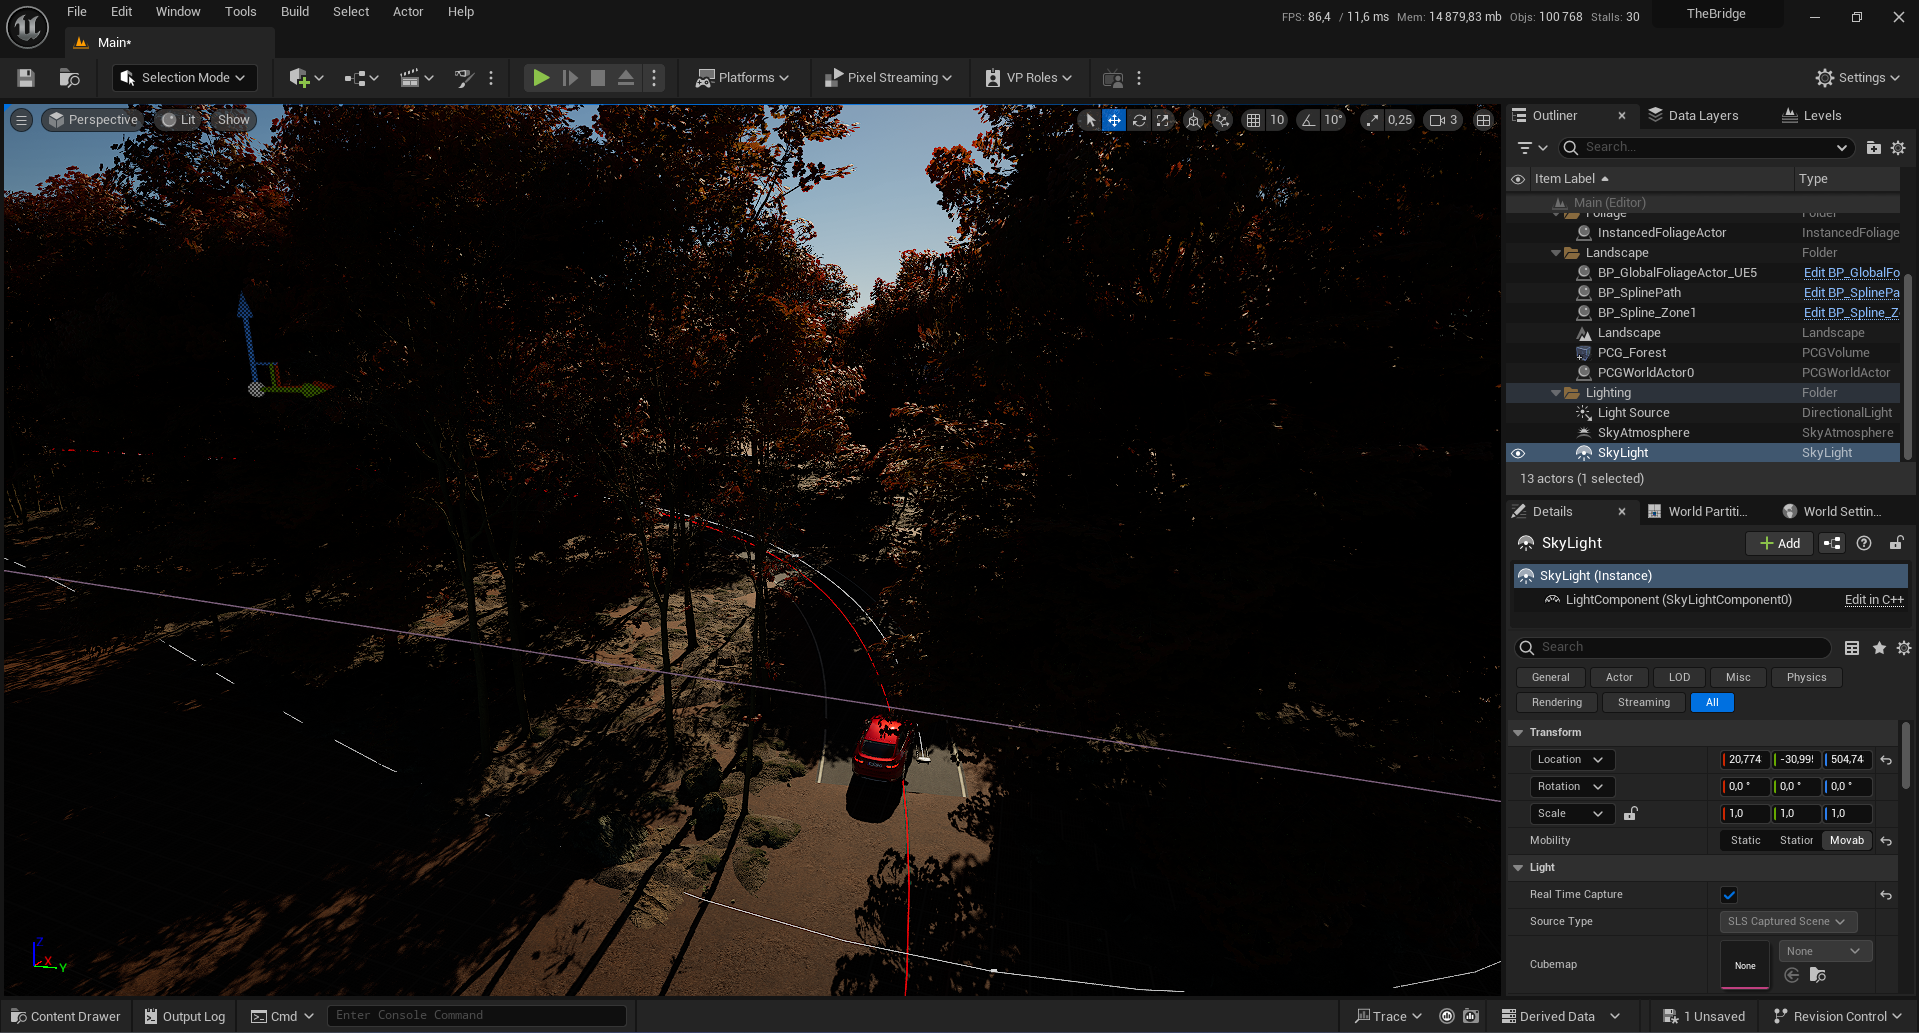Set Mobility to Static

coord(1745,841)
